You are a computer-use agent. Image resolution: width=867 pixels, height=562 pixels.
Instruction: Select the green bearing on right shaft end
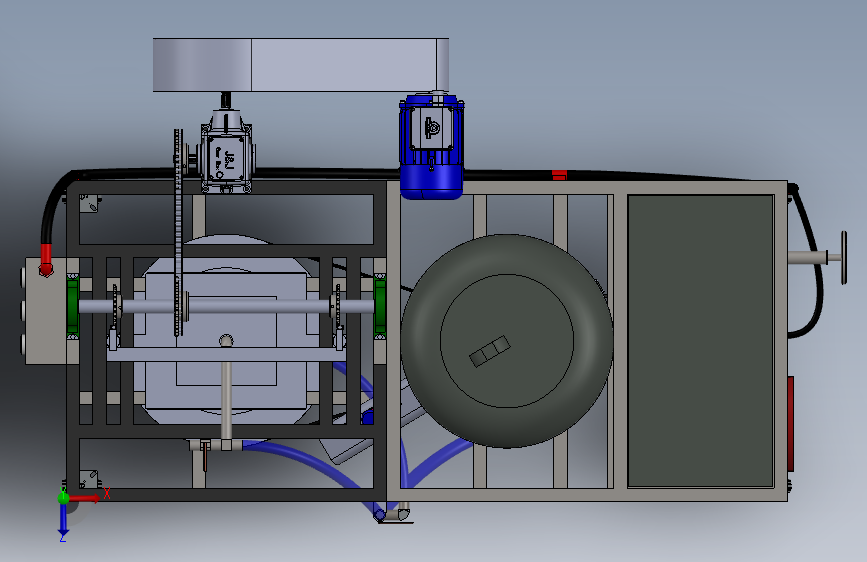point(380,306)
